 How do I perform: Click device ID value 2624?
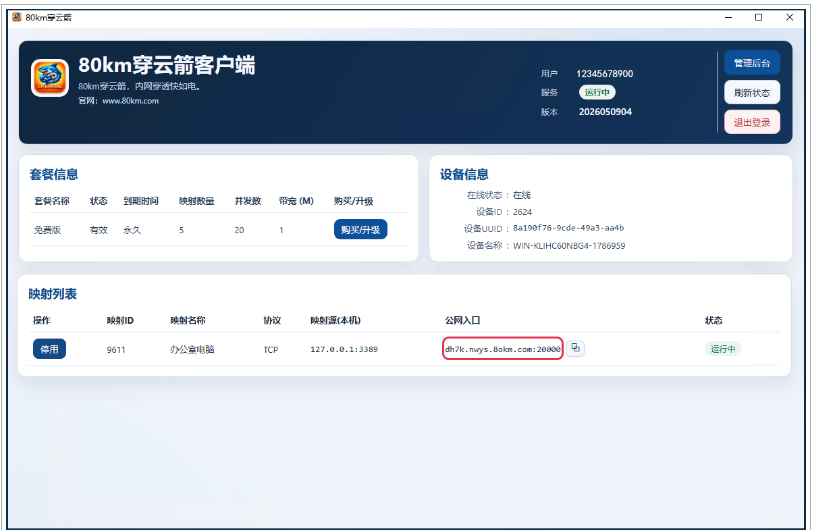[522, 212]
